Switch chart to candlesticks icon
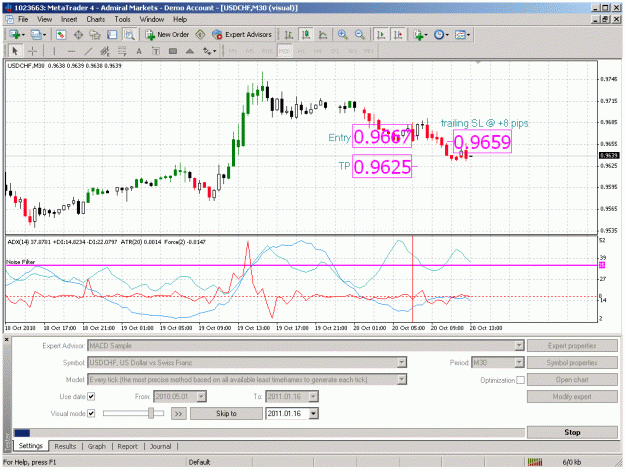 coord(306,35)
